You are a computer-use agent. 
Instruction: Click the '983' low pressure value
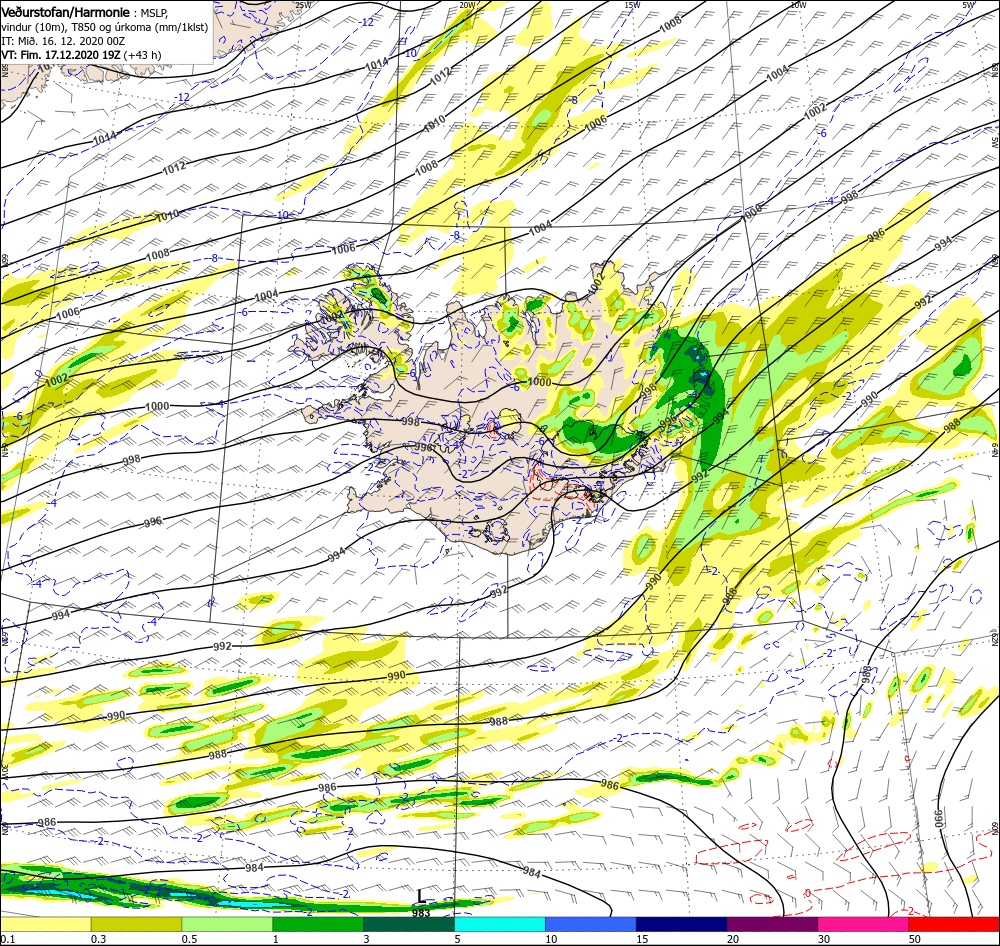[x=421, y=913]
